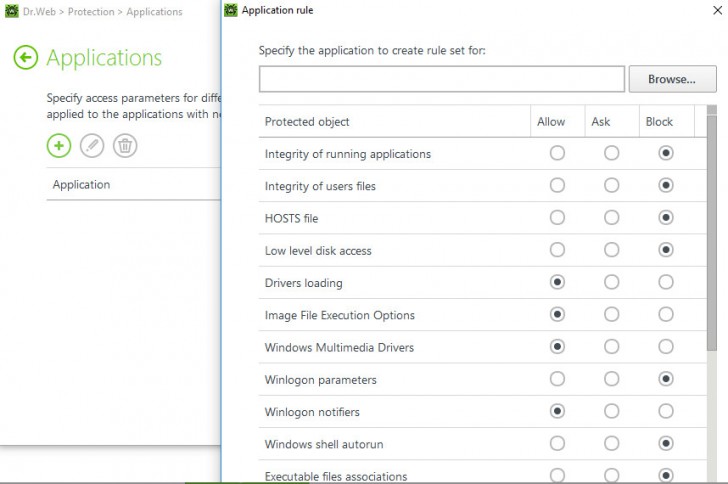Image resolution: width=728 pixels, height=484 pixels.
Task: Click the Application rule window icon
Action: pyautogui.click(x=231, y=11)
